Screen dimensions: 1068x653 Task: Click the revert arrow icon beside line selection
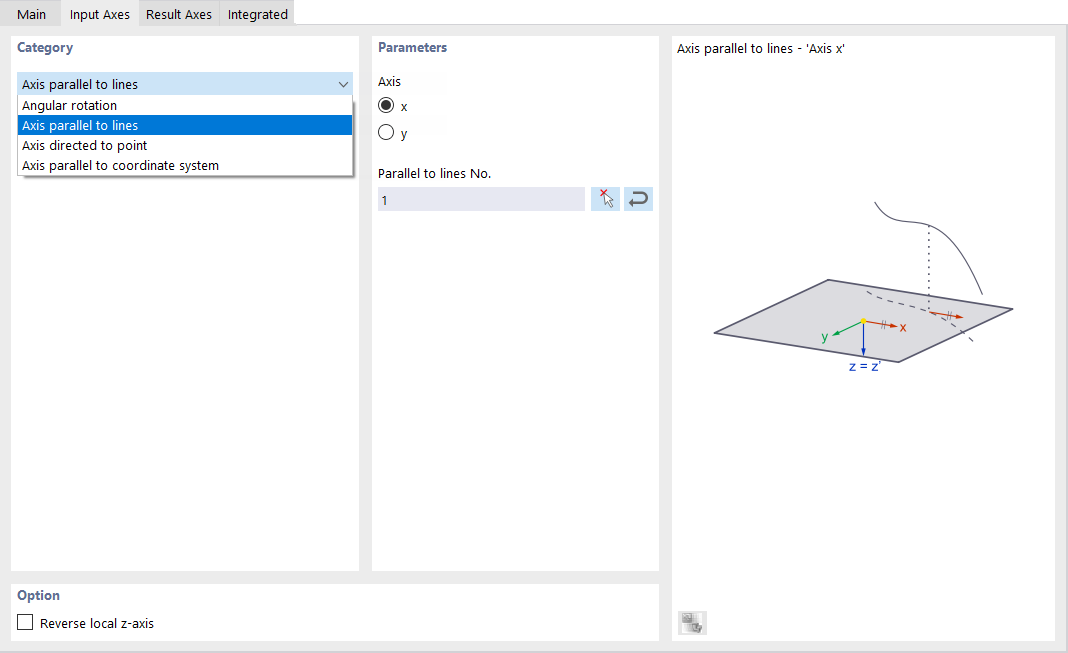tap(638, 198)
